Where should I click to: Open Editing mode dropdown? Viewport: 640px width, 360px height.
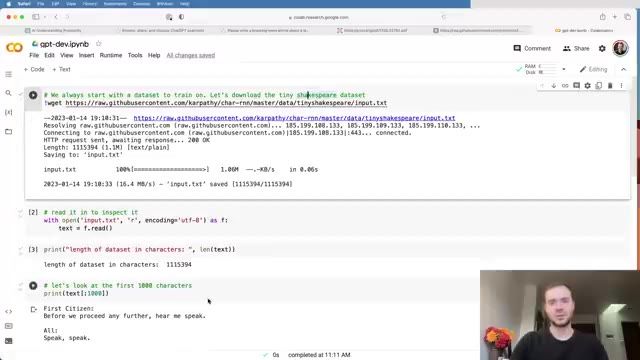pyautogui.click(x=593, y=69)
